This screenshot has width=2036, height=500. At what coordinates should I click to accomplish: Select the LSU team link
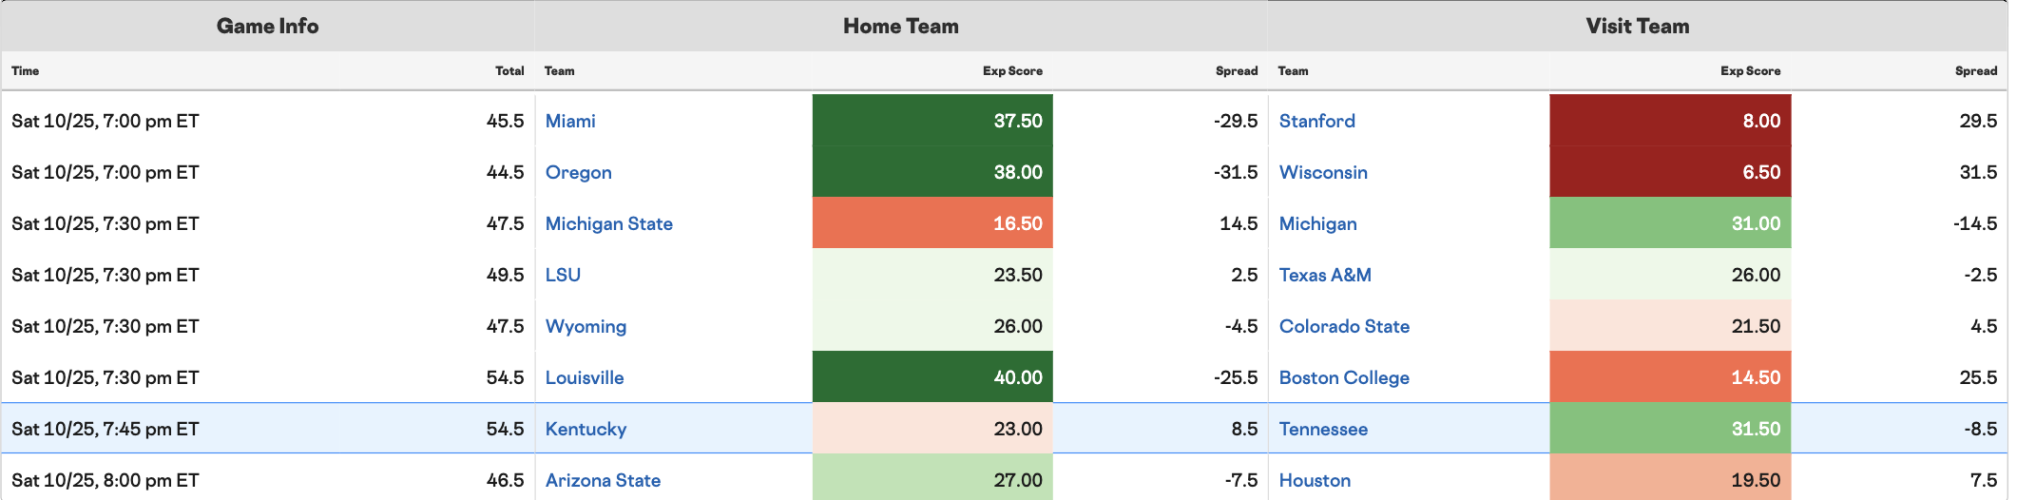click(563, 275)
